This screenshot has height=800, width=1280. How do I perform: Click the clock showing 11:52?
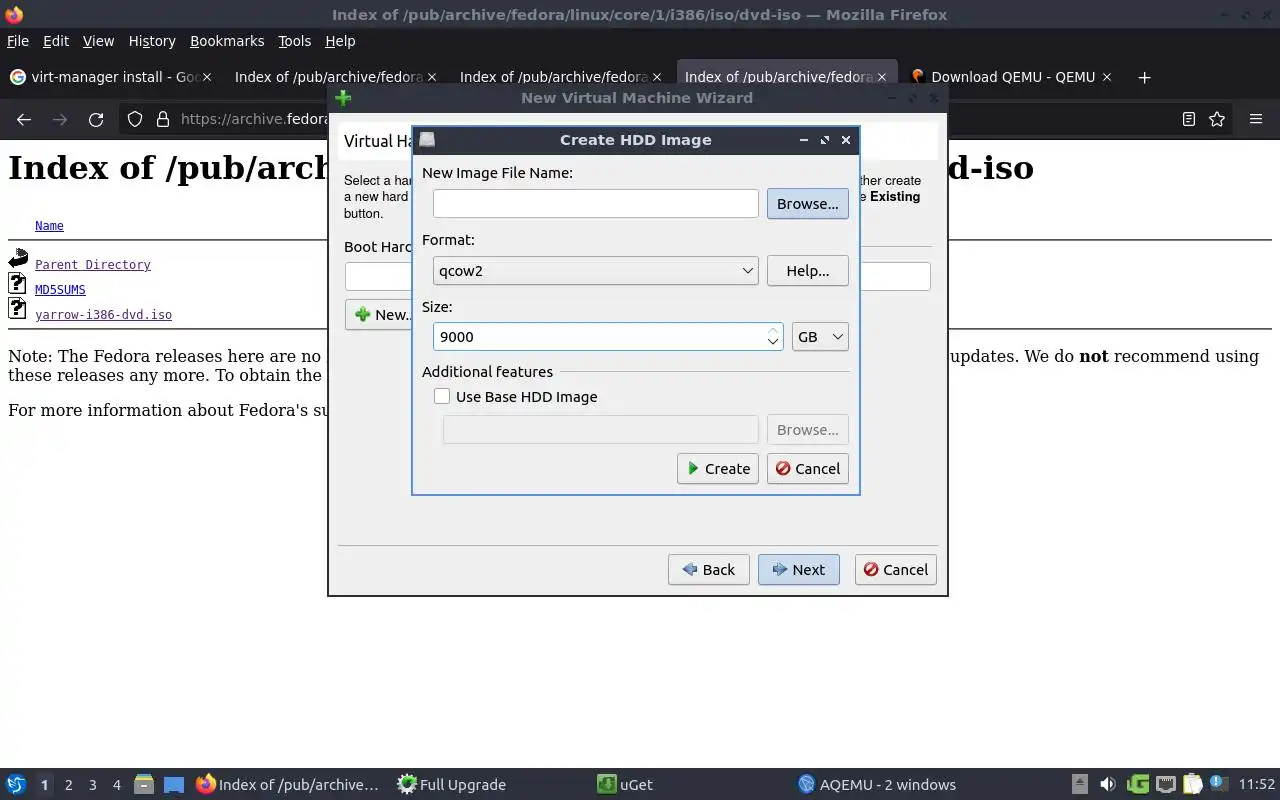coord(1256,785)
